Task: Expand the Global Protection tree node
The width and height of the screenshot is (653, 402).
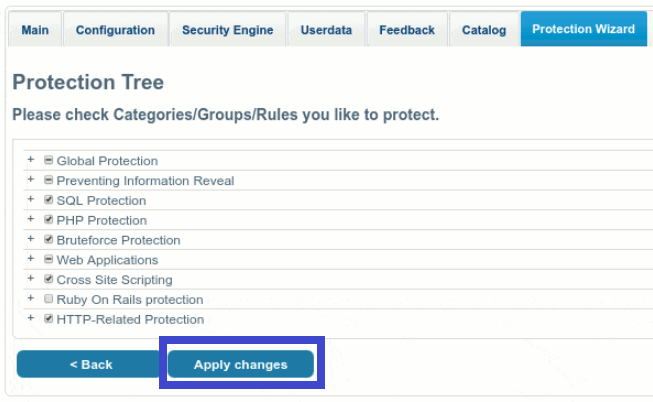Action: [x=31, y=160]
